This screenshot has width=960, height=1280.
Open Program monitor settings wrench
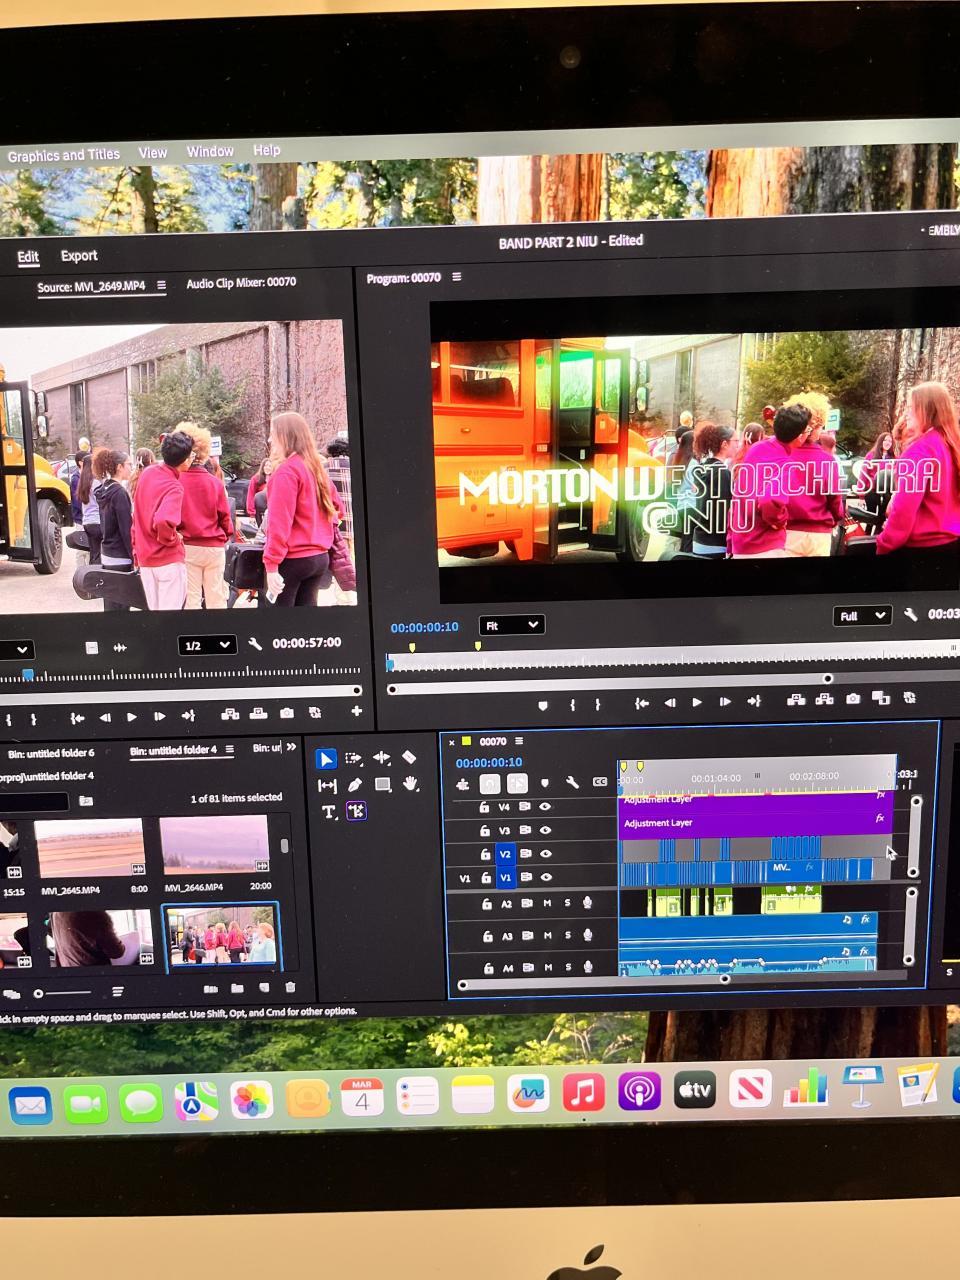[910, 615]
